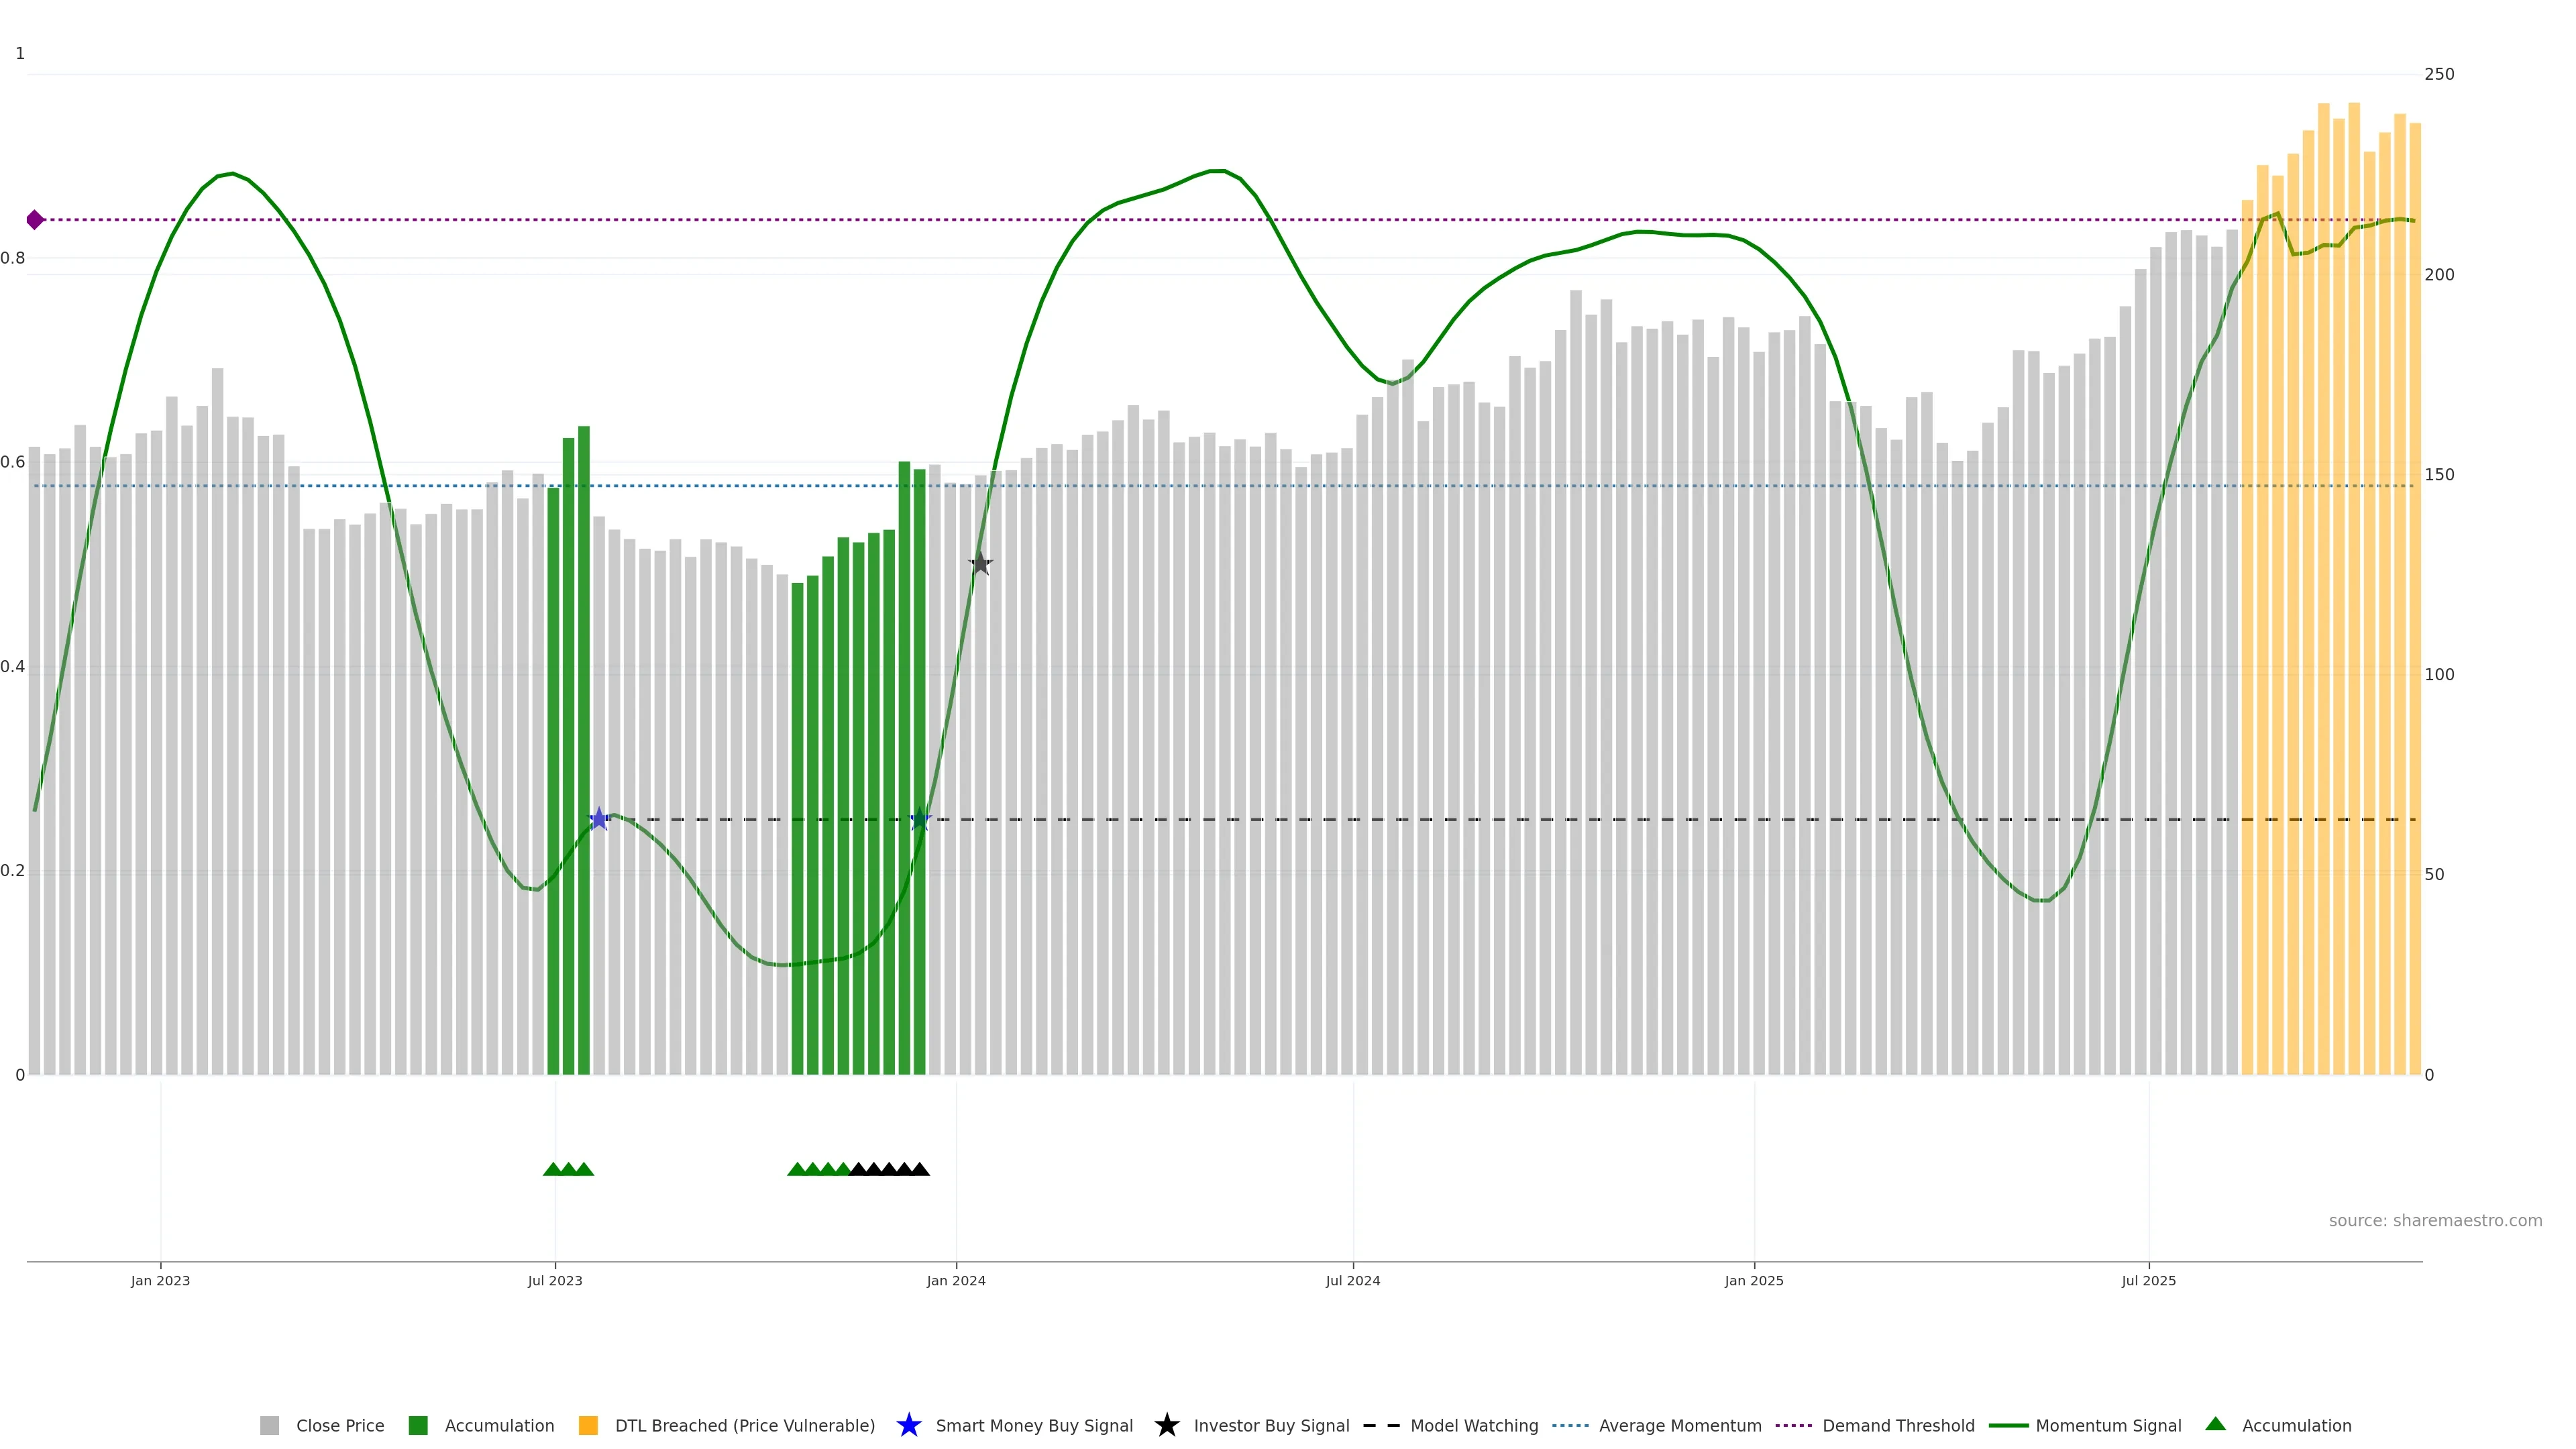This screenshot has width=2576, height=1449.
Task: Hide the Demand Threshold legend entry
Action: click(1897, 1426)
